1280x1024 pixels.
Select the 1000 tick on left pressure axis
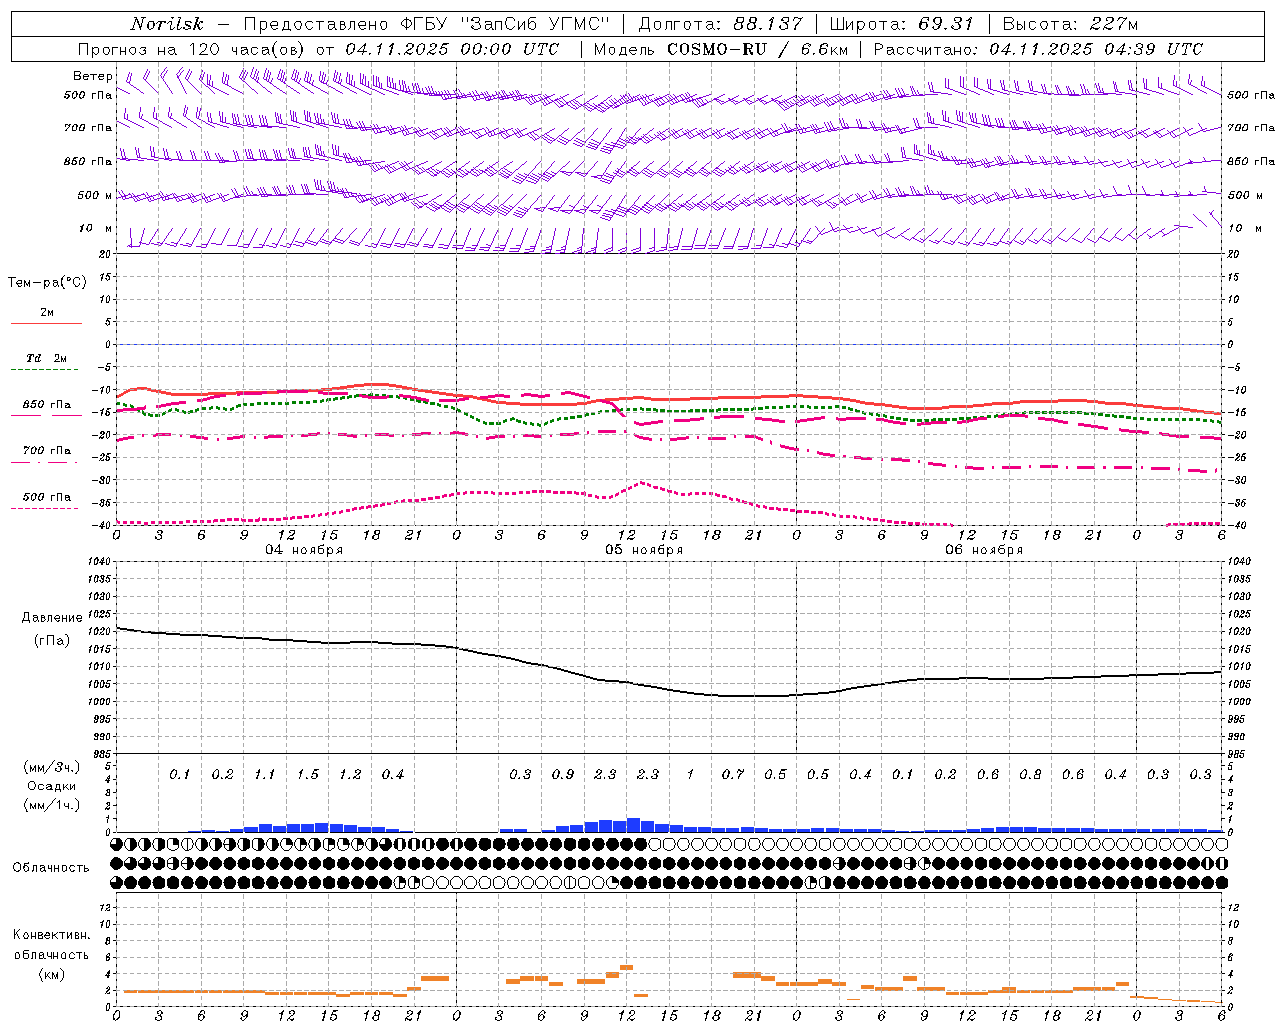click(101, 702)
